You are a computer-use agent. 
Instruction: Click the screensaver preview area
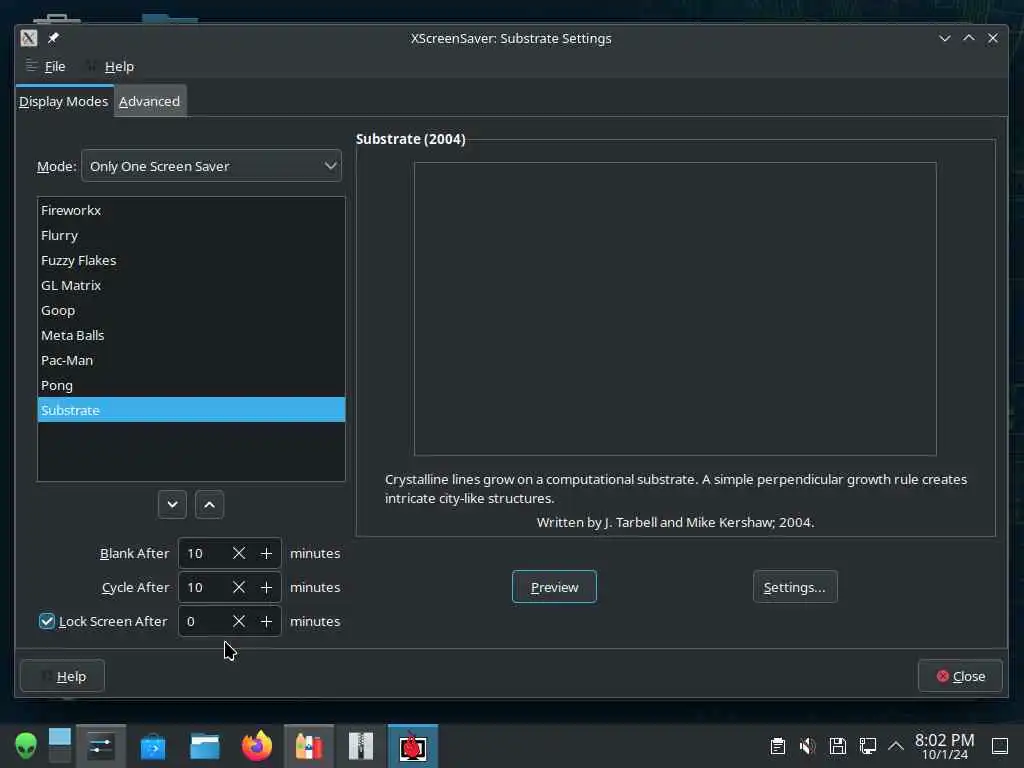pos(675,308)
